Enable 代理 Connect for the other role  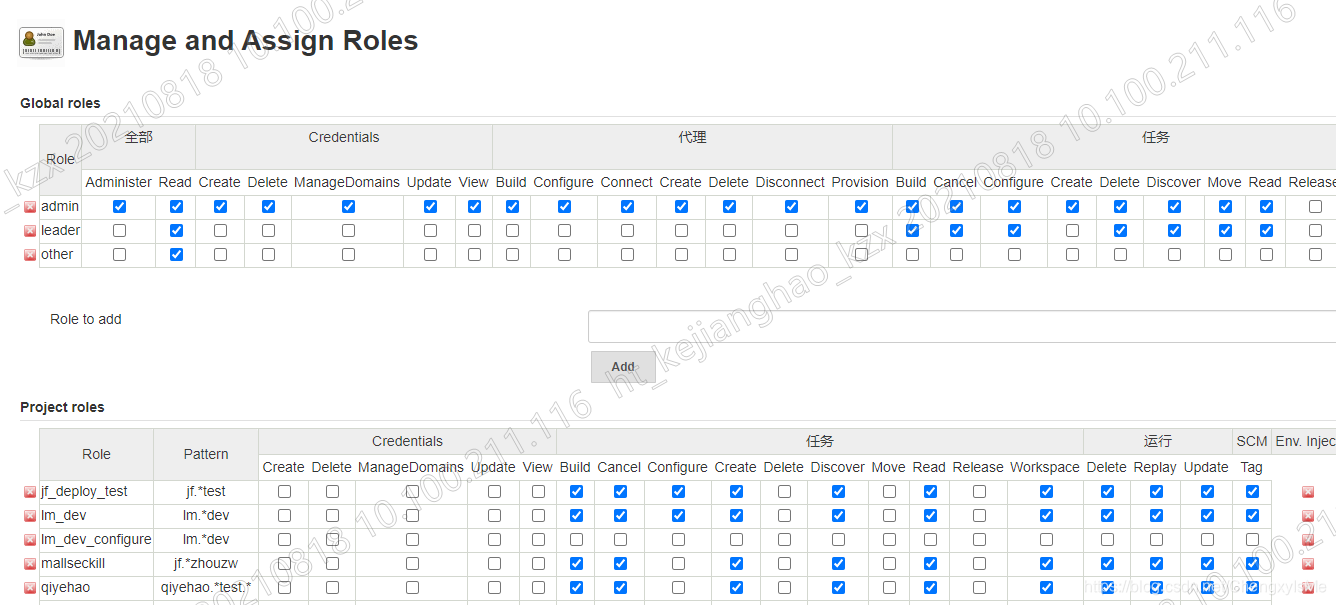(x=627, y=255)
